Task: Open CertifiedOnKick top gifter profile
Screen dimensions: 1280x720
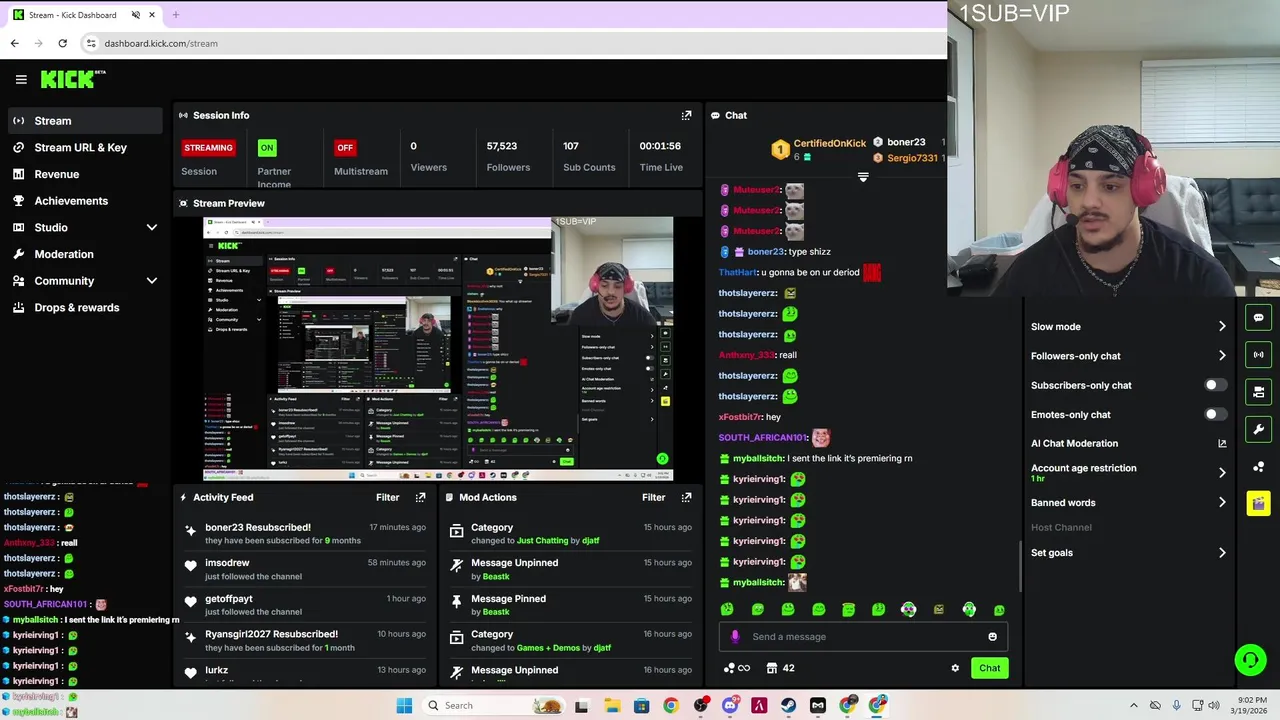Action: tap(829, 143)
